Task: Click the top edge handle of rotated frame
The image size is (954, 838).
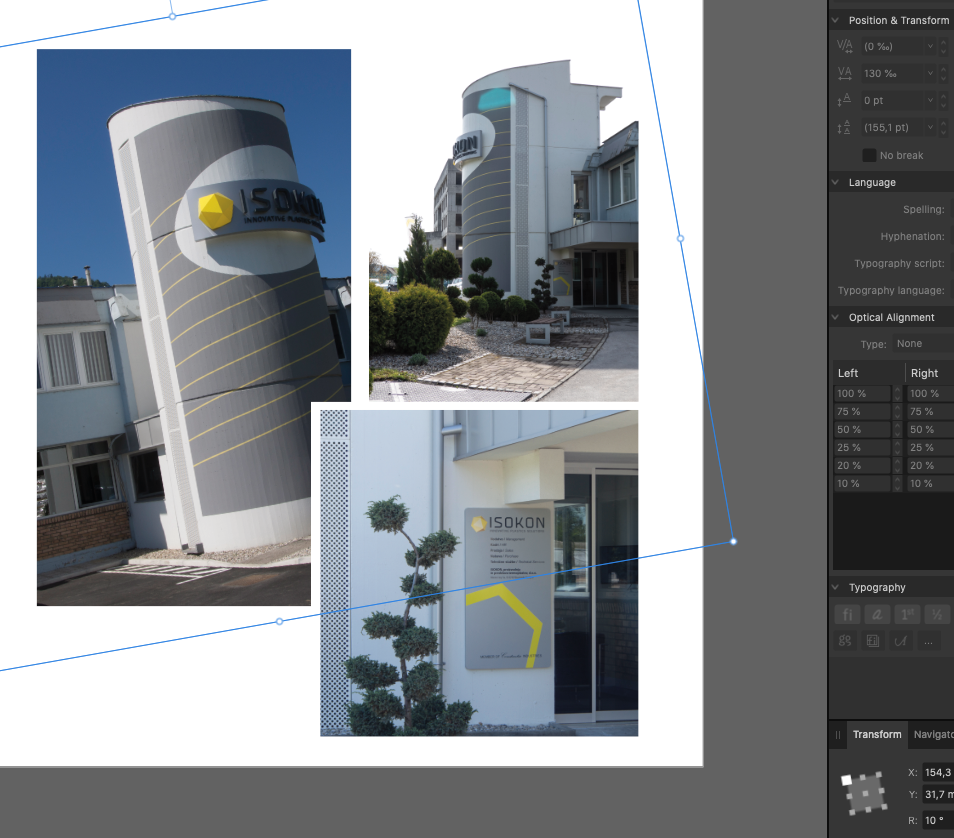Action: (x=173, y=16)
